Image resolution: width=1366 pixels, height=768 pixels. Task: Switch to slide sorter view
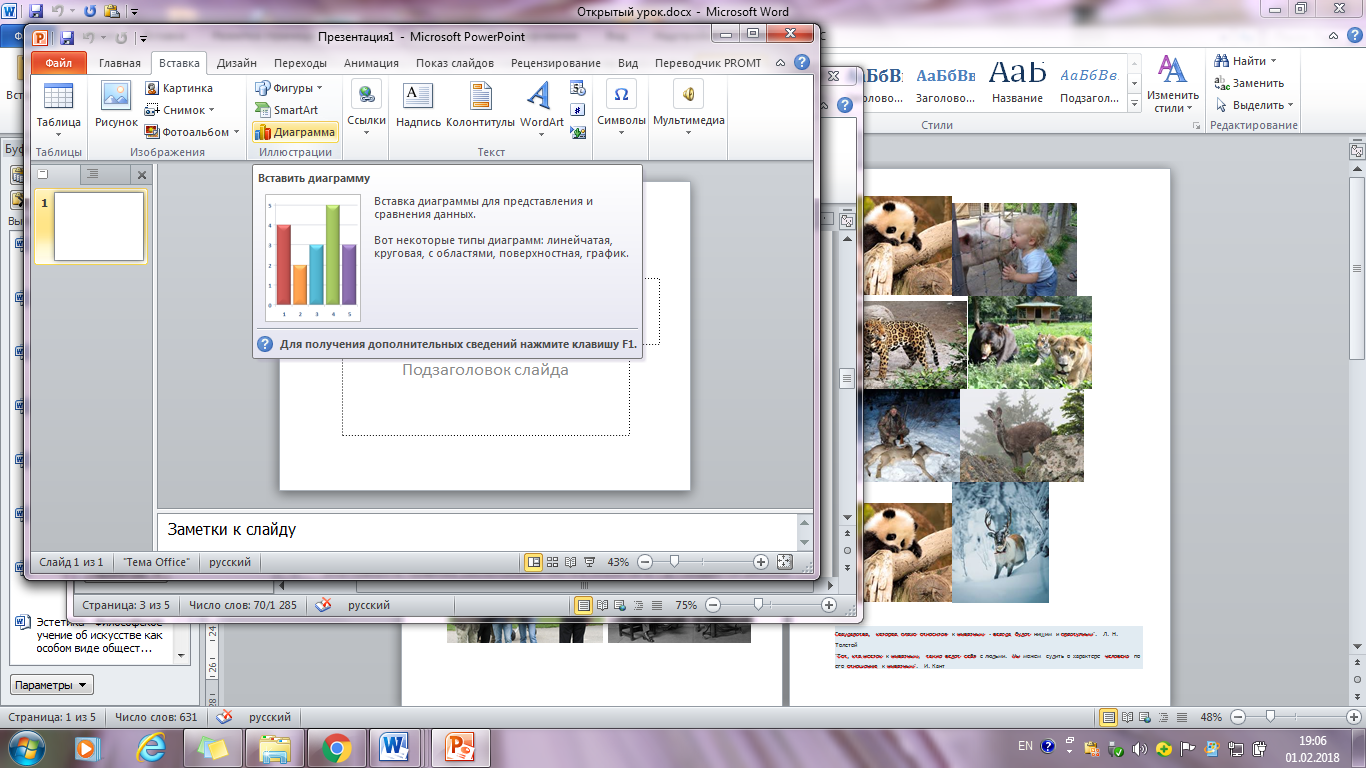[552, 562]
